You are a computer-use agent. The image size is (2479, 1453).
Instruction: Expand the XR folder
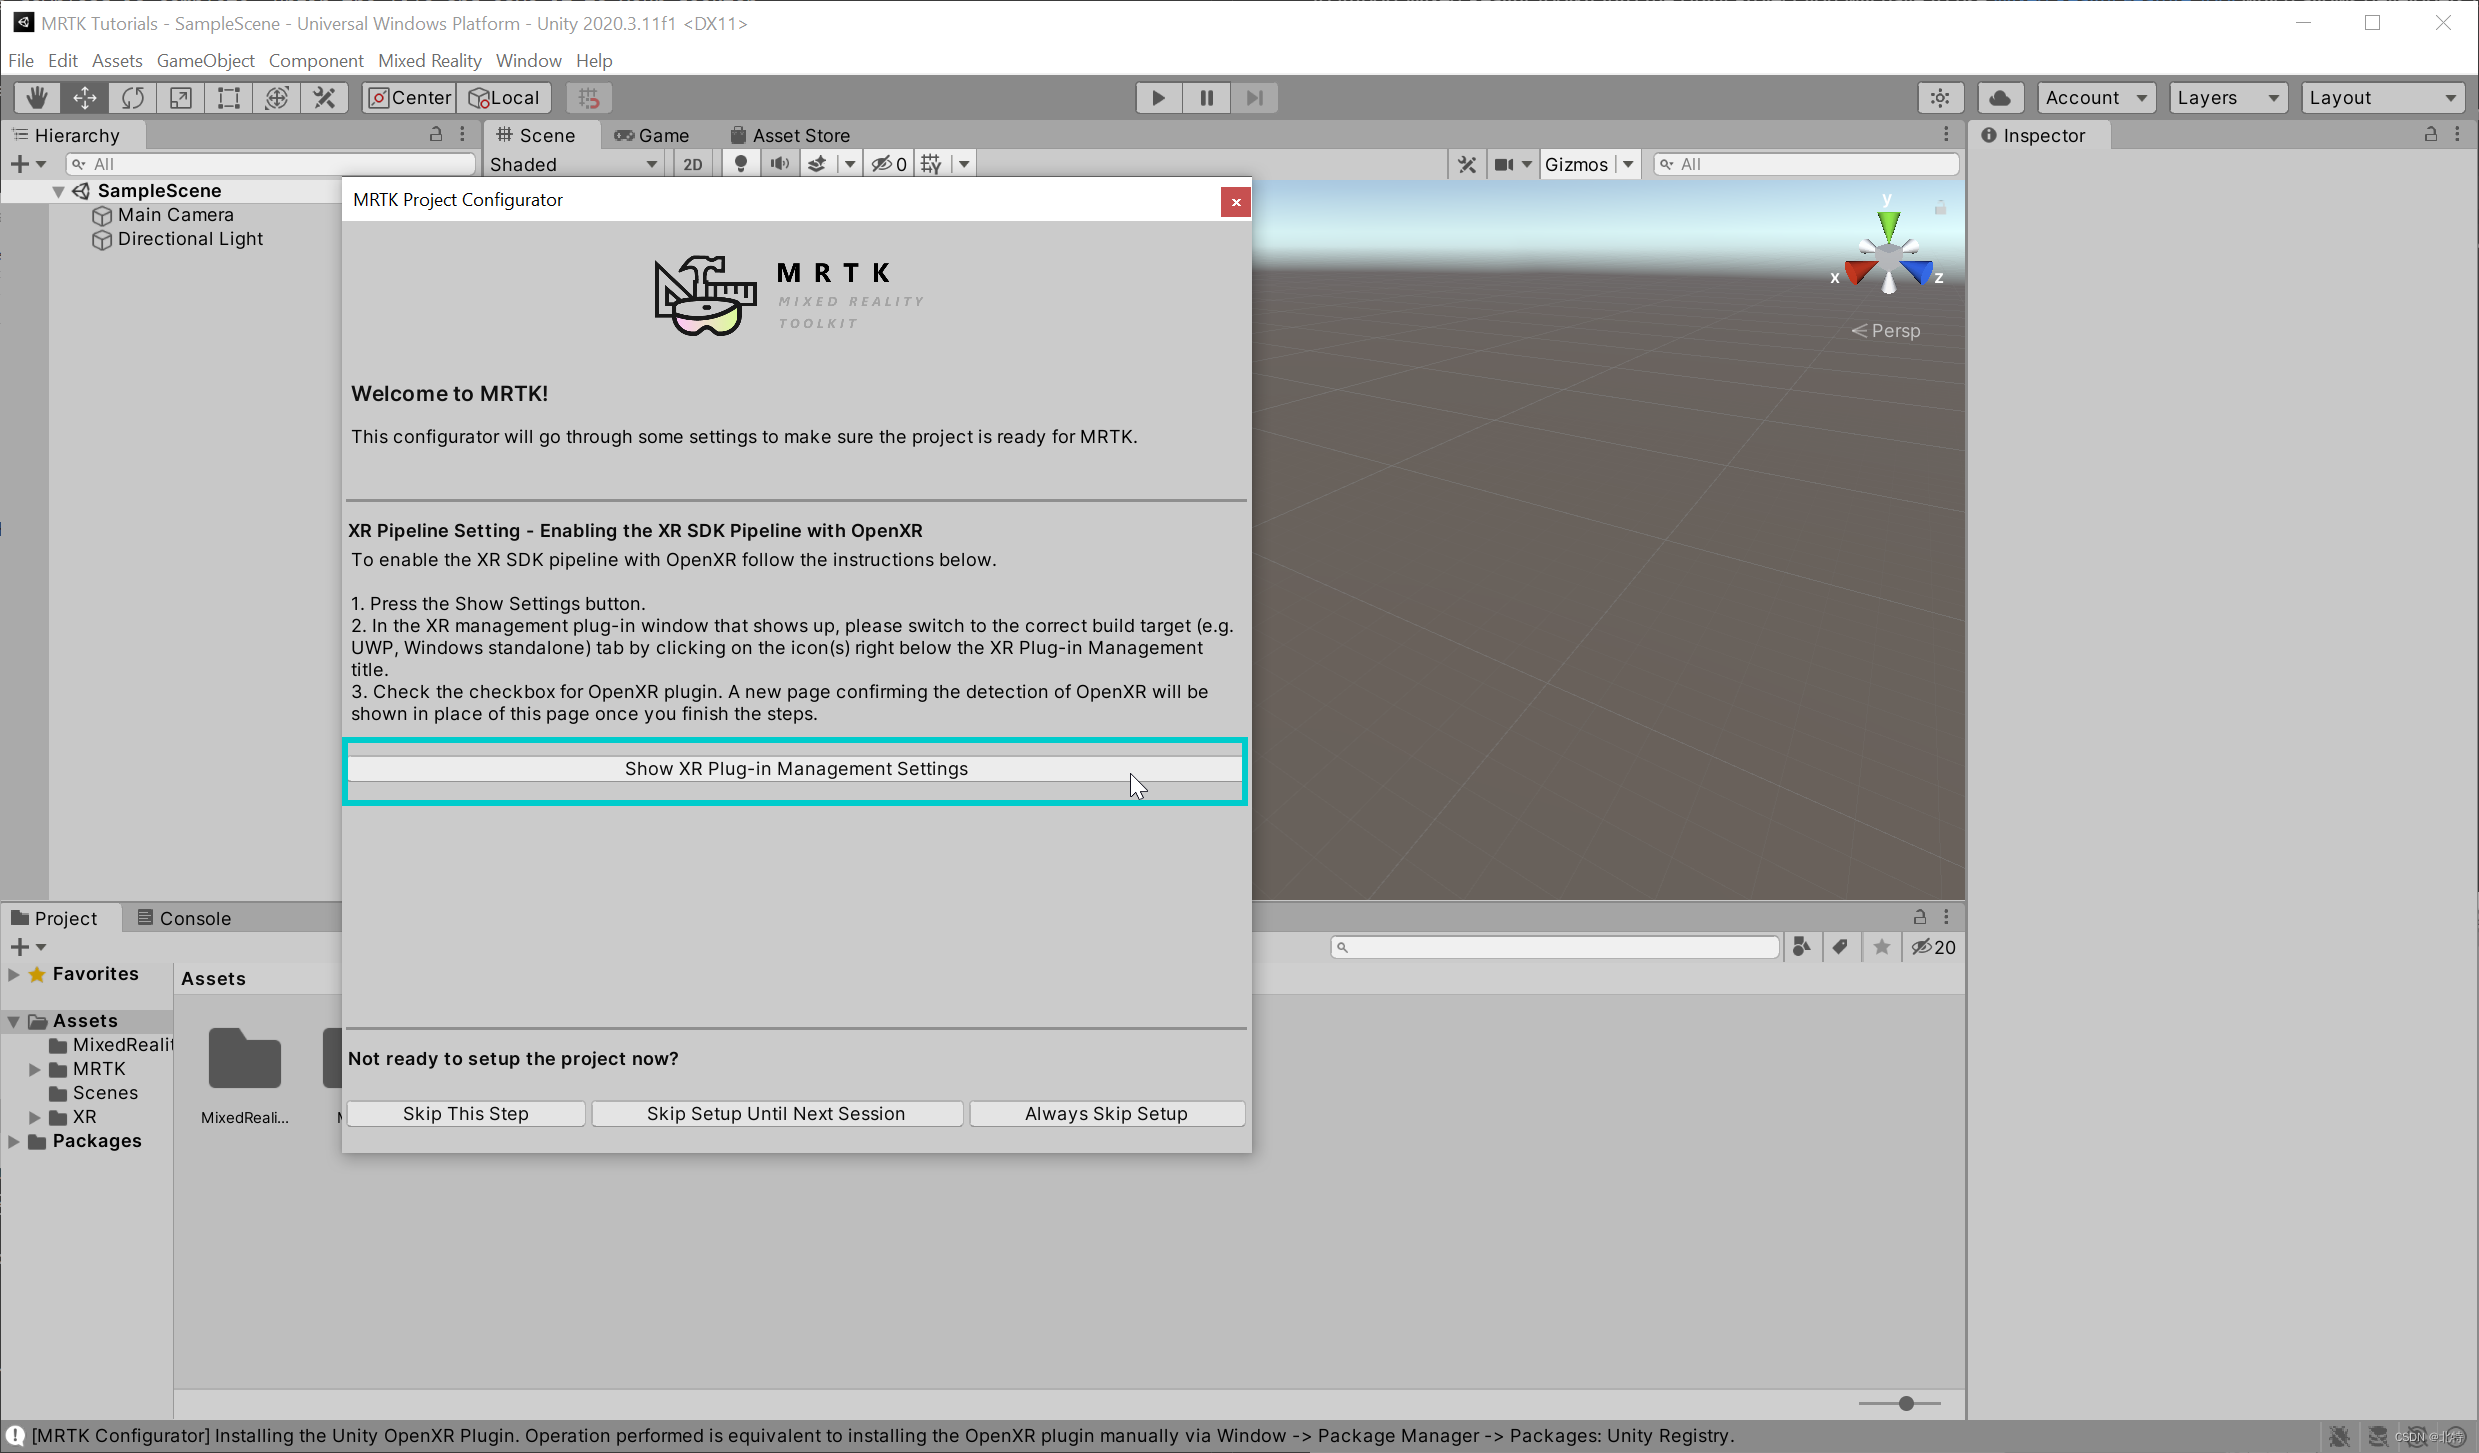click(x=34, y=1117)
